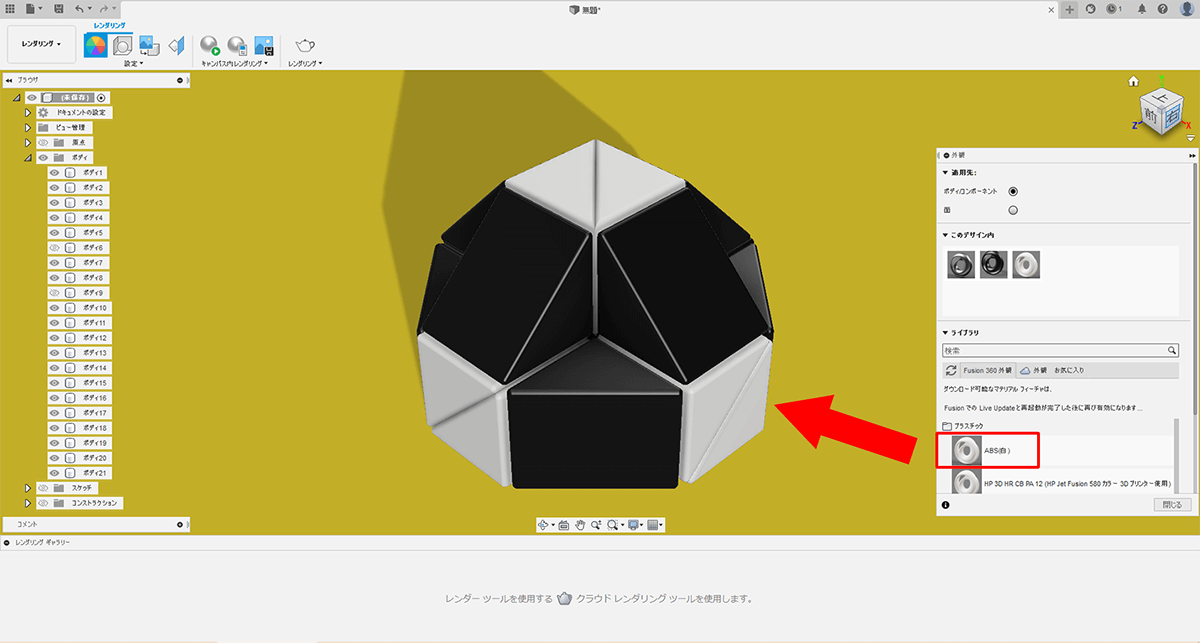
Task: Click the refresh library icon
Action: click(x=951, y=370)
